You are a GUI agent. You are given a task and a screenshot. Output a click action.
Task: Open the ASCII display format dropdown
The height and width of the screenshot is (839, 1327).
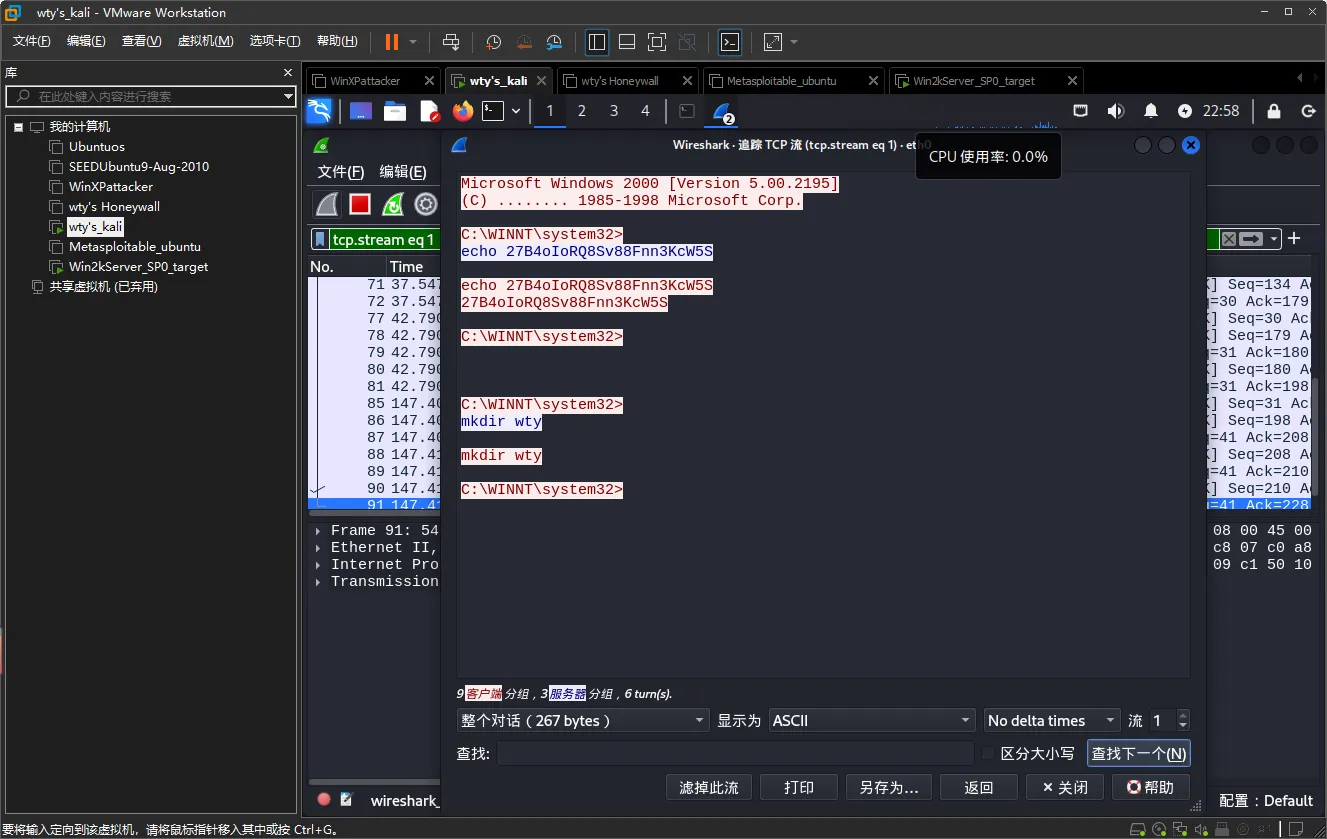(x=871, y=720)
